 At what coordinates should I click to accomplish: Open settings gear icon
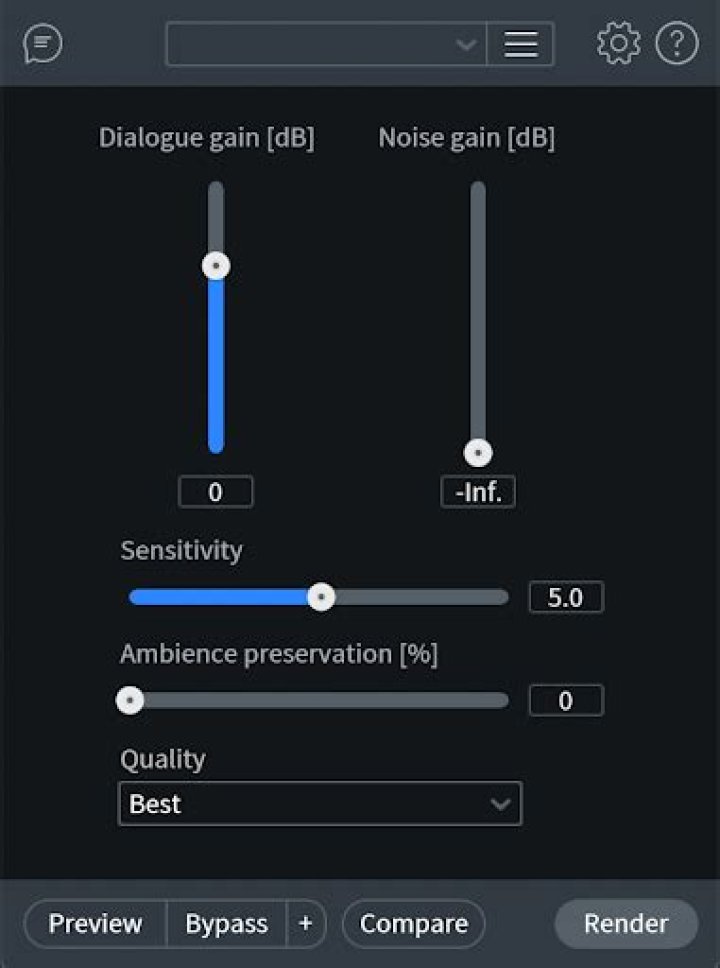pyautogui.click(x=618, y=45)
